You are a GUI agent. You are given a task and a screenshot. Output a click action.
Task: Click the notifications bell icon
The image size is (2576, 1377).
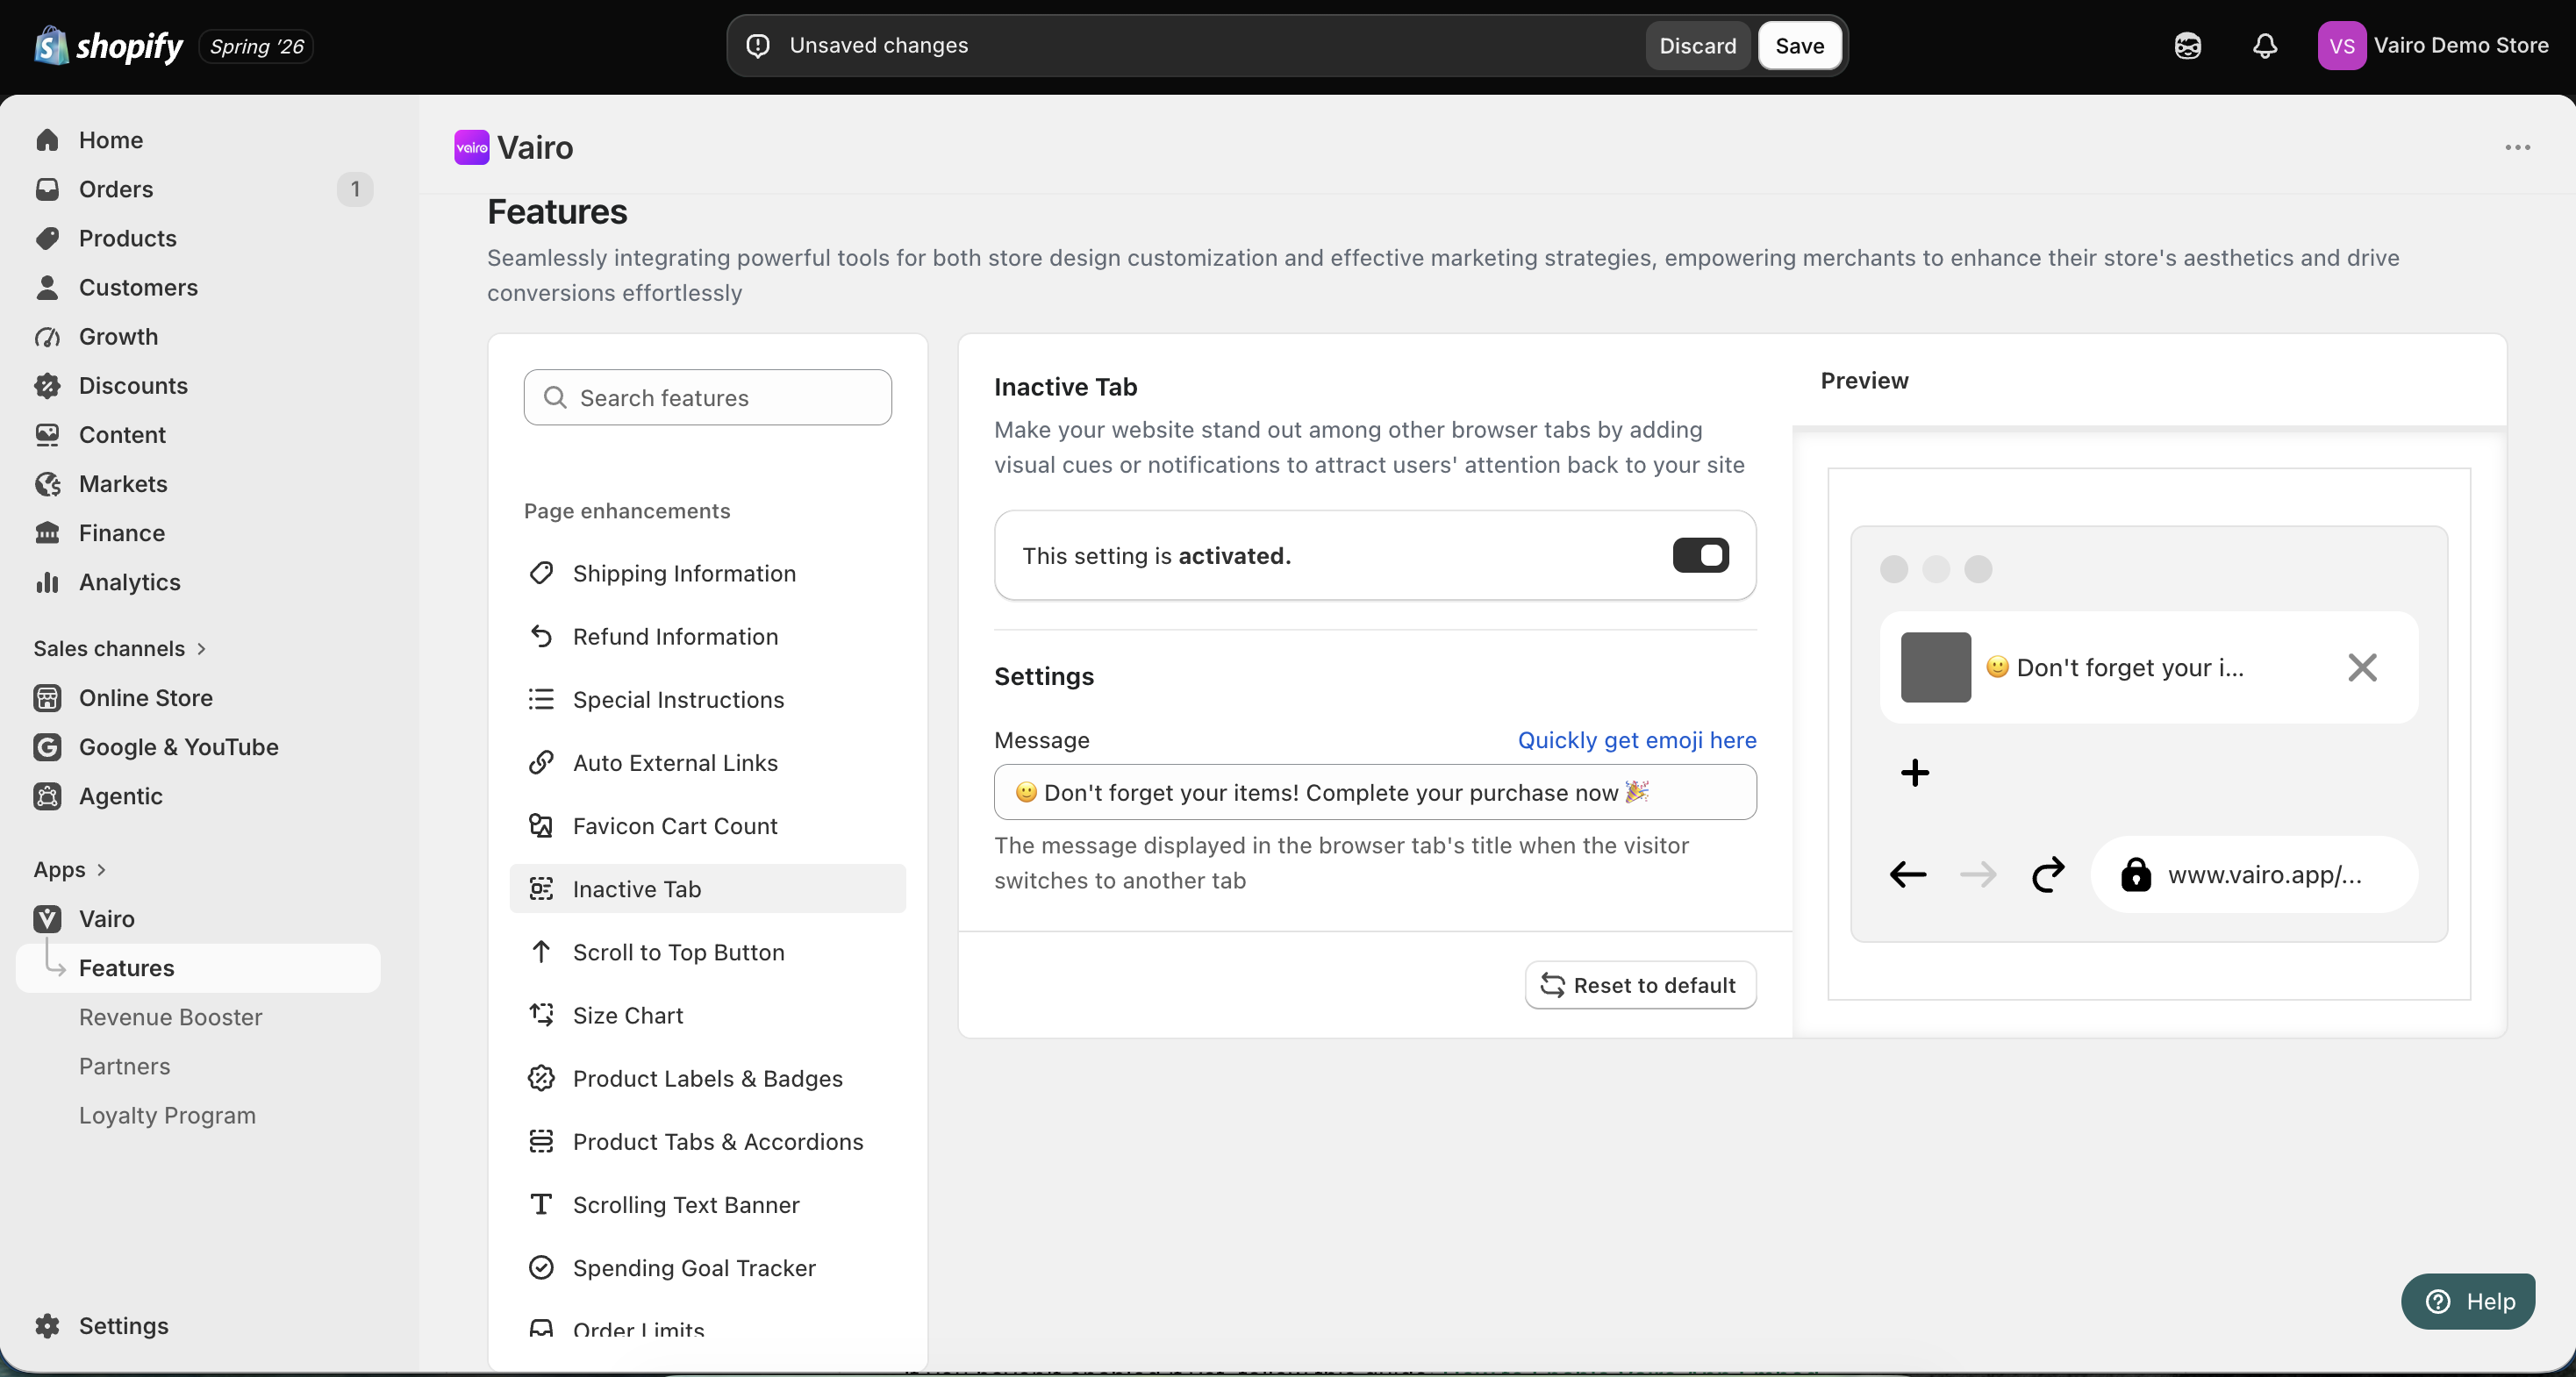pyautogui.click(x=2265, y=46)
